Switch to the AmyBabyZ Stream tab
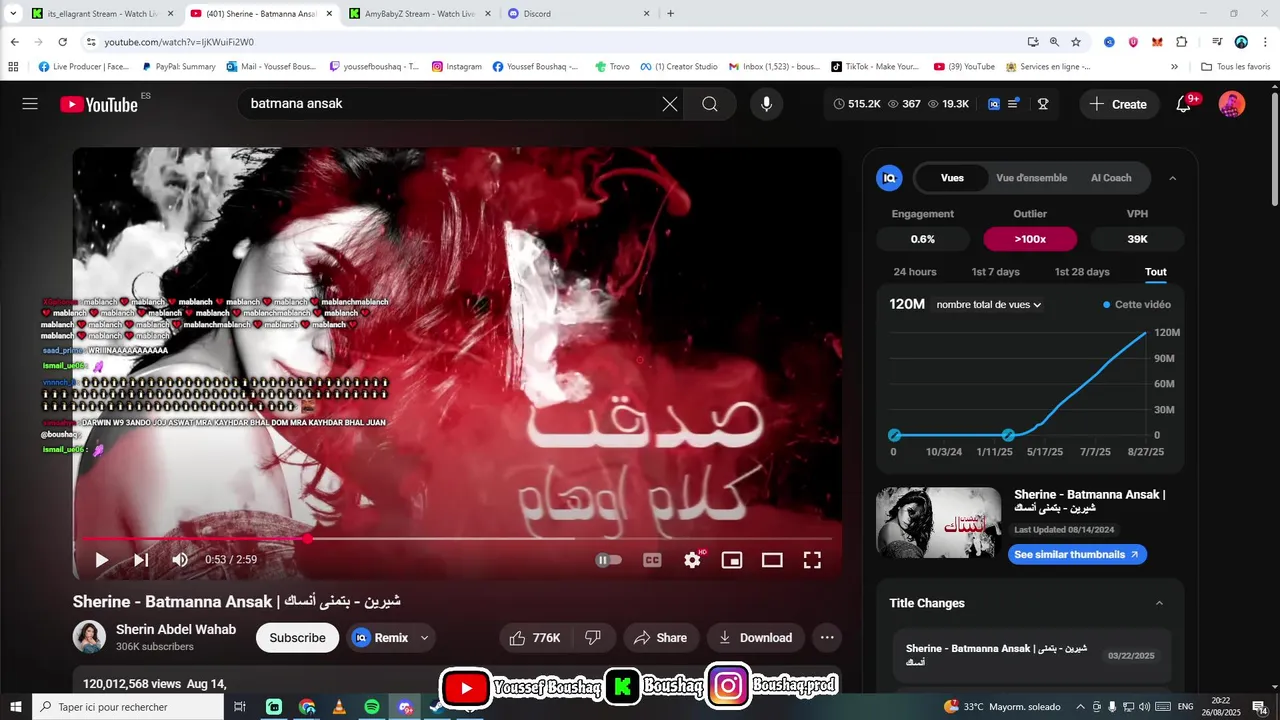Screen dimensions: 1280x720 click(418, 14)
